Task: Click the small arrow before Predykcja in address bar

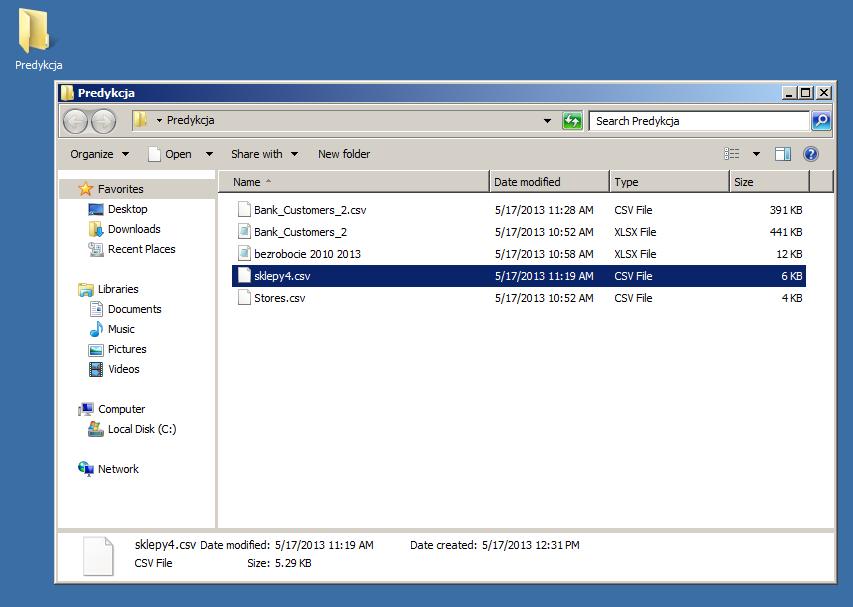Action: [159, 120]
